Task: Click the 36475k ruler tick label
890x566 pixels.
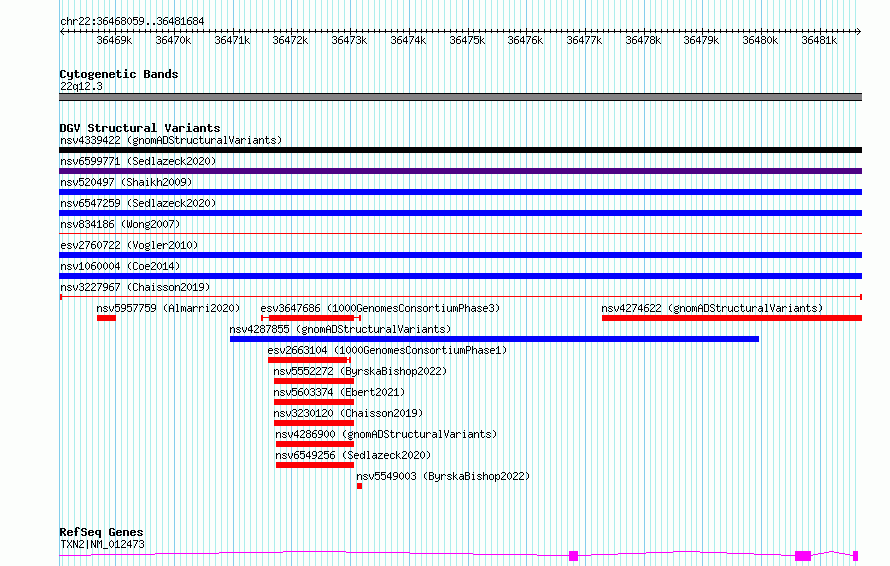Action: tap(467, 40)
